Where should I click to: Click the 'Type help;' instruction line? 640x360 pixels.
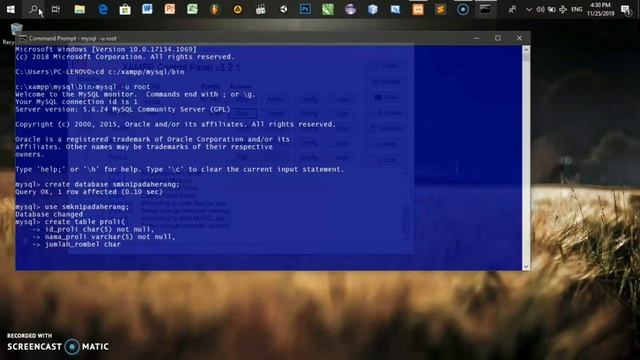click(180, 169)
